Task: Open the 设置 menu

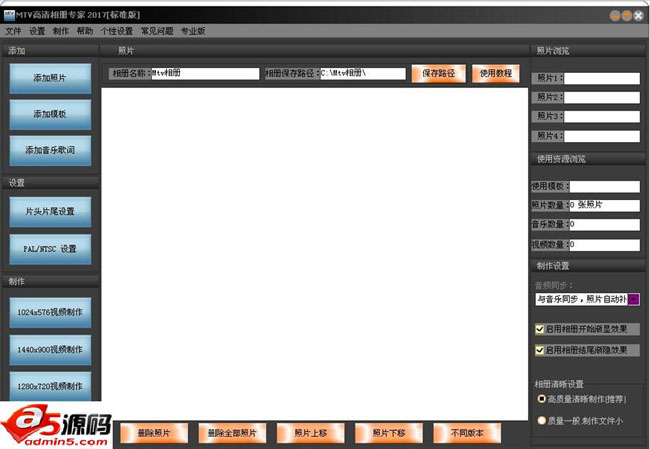Action: (x=37, y=31)
